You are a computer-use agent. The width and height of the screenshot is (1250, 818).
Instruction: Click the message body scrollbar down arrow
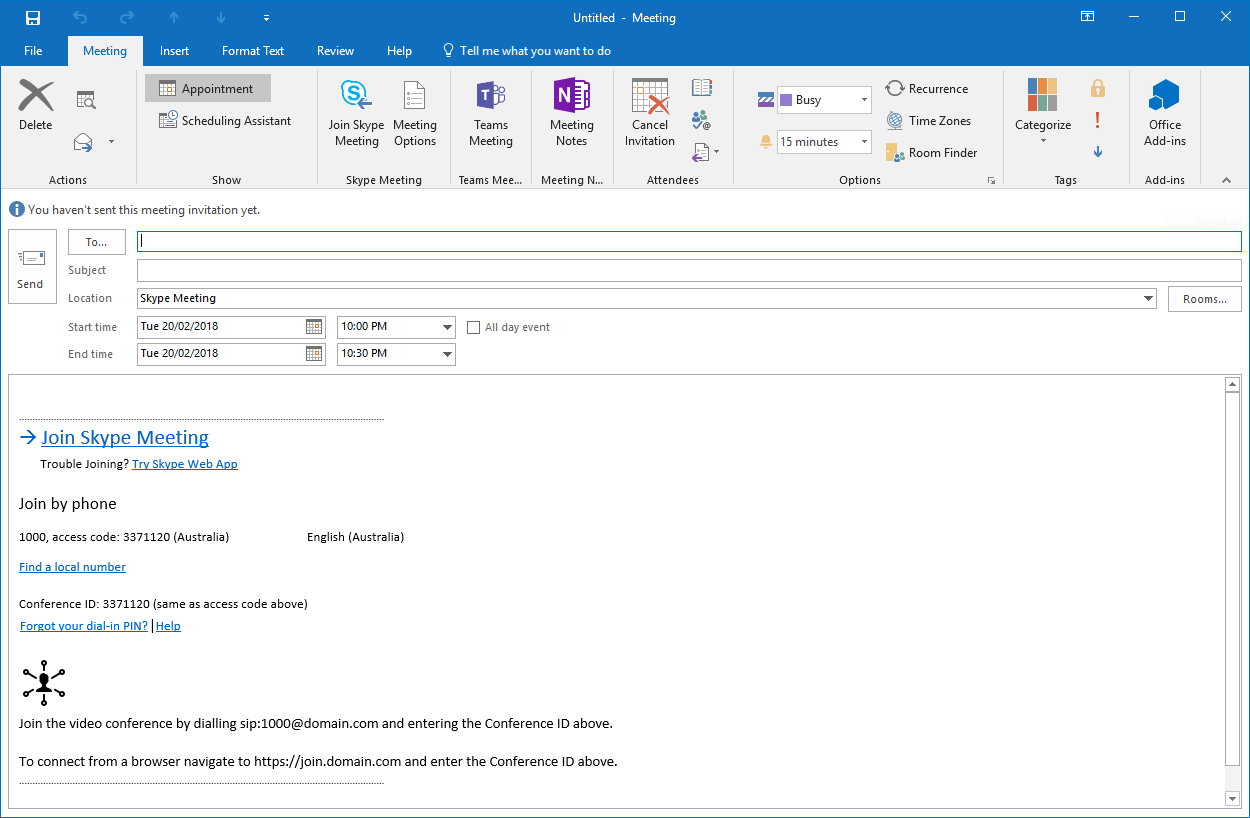[1233, 798]
